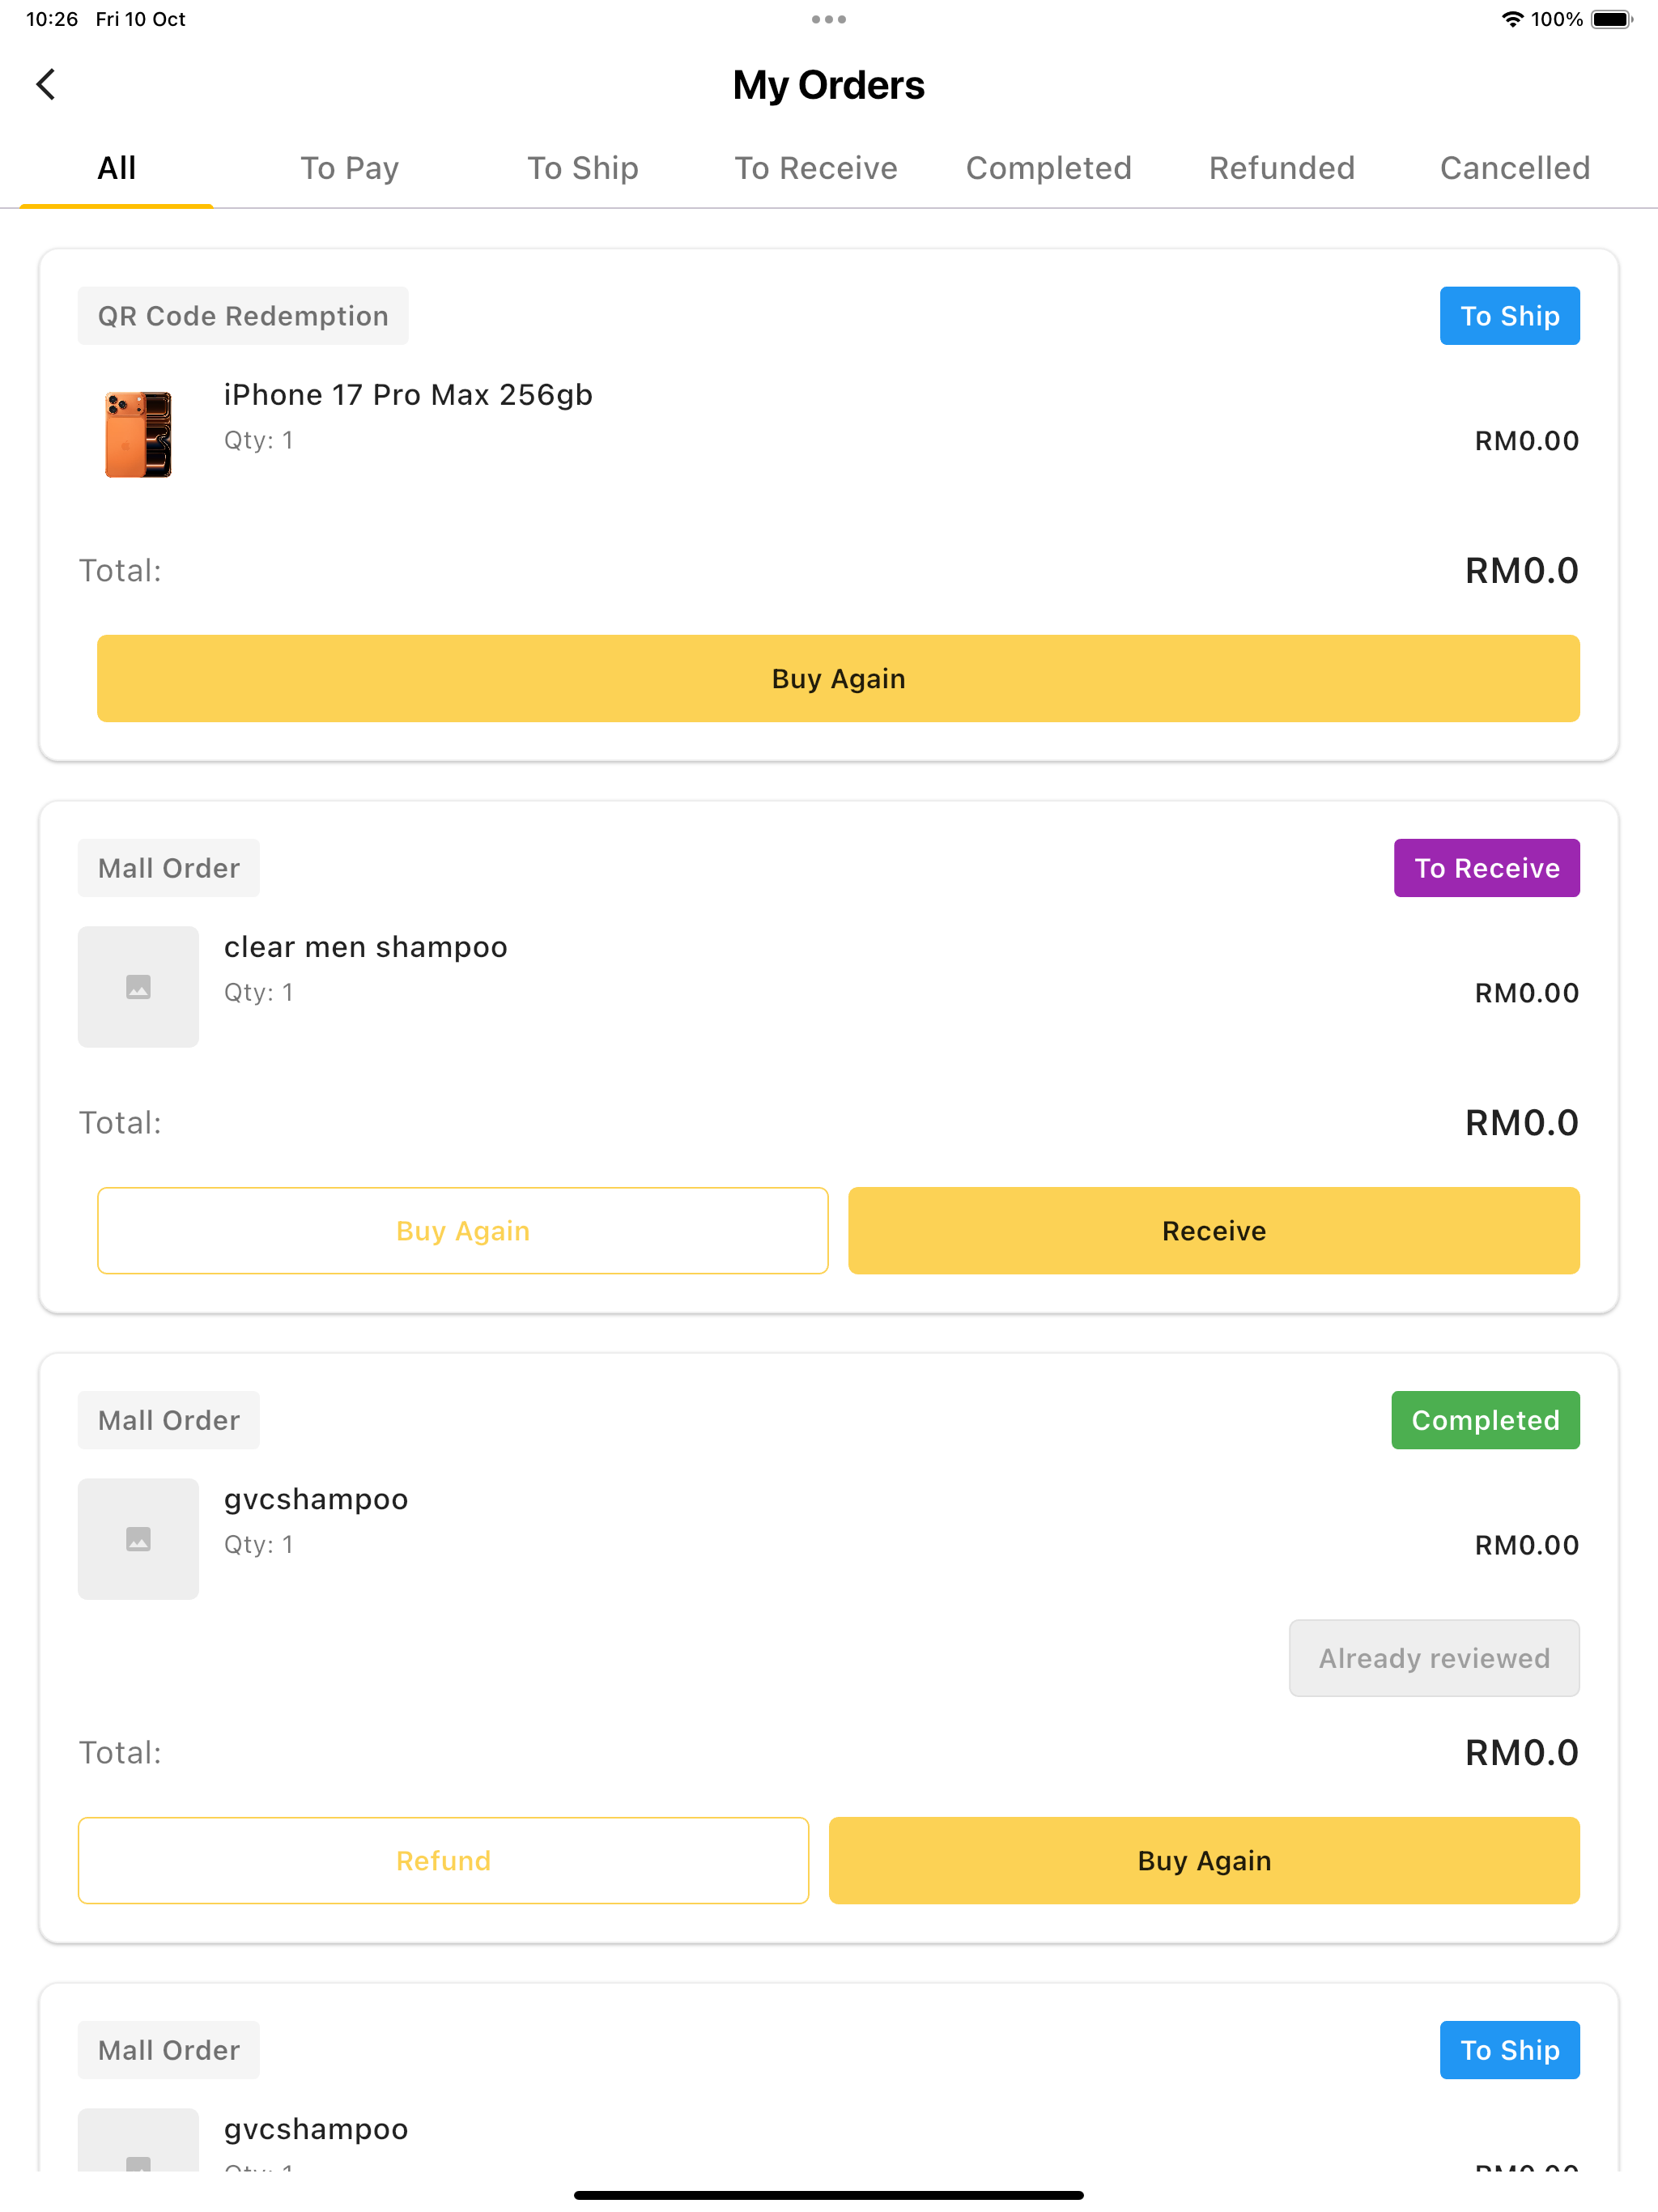Open iPhone 17 Pro Max 256gb item title
Image resolution: width=1658 pixels, height=2212 pixels.
(408, 395)
